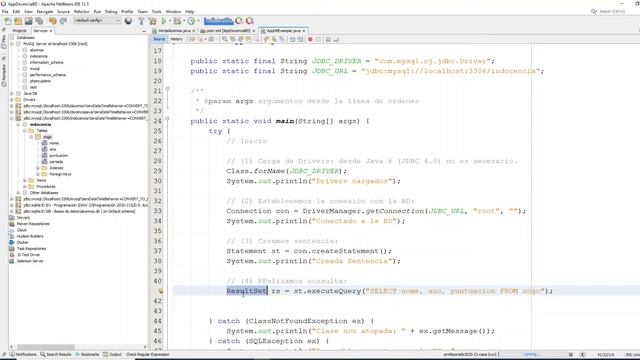Viewport: 640px width, 360px height.
Task: Click the Debug Project icon
Action: click(x=177, y=20)
